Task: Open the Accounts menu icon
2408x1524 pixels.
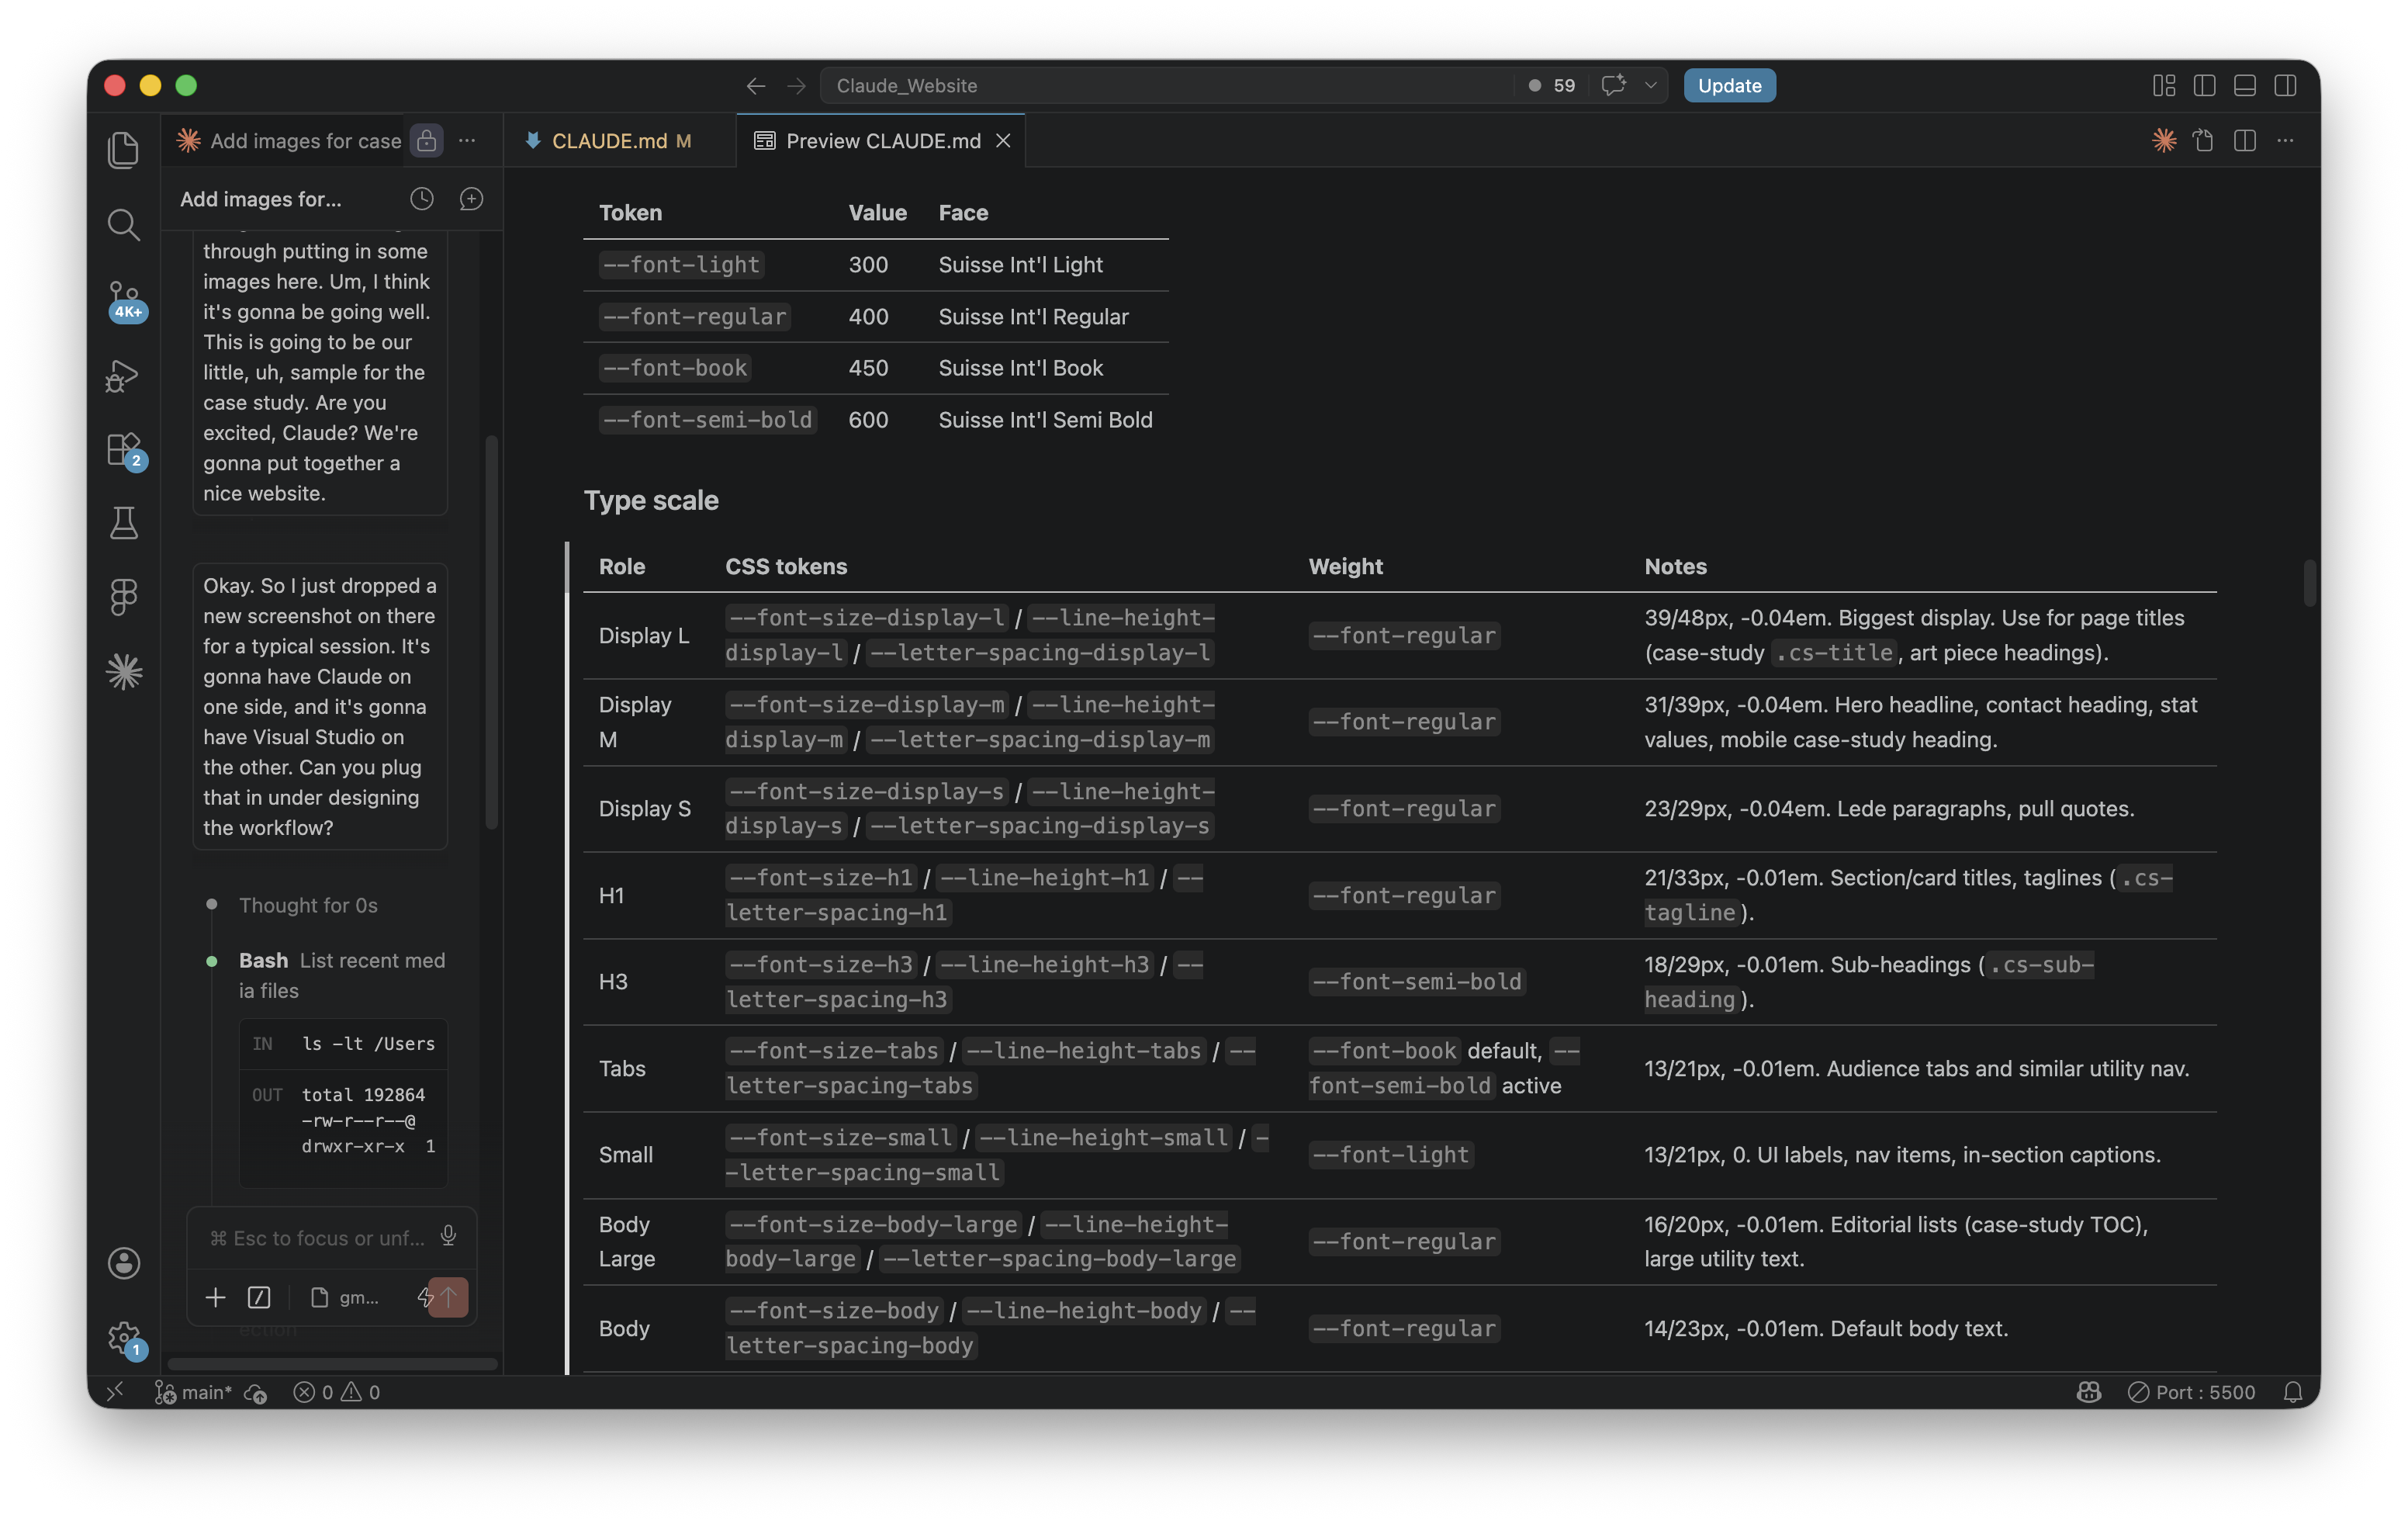Action: [123, 1263]
